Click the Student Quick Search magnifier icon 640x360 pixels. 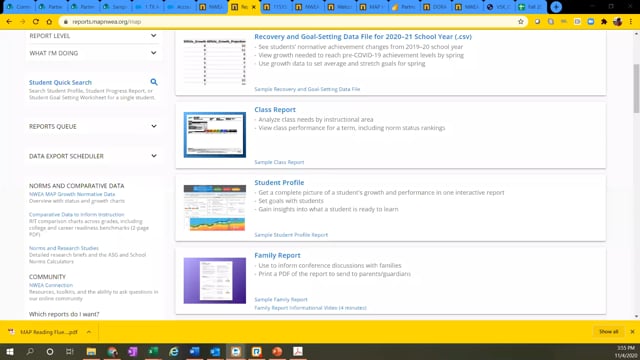click(154, 82)
